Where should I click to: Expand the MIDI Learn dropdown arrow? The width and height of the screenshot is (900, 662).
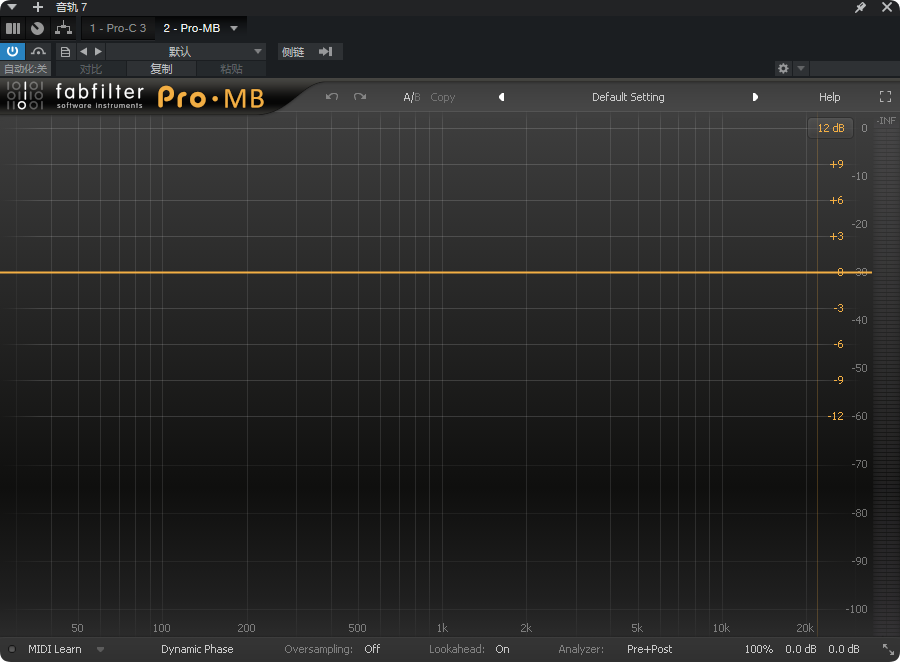pyautogui.click(x=100, y=649)
